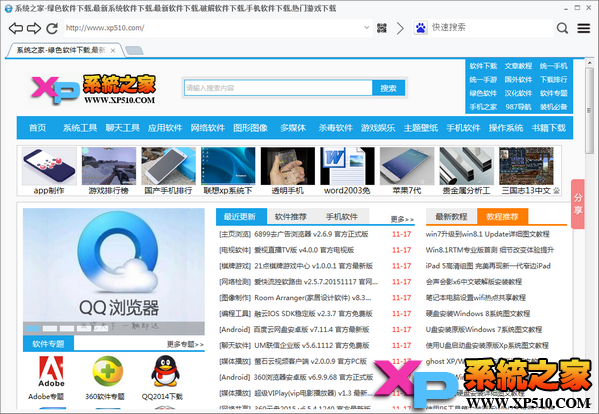Open 装机必备 in the top-right link box
Image resolution: width=599 pixels, height=414 pixels.
click(x=554, y=107)
